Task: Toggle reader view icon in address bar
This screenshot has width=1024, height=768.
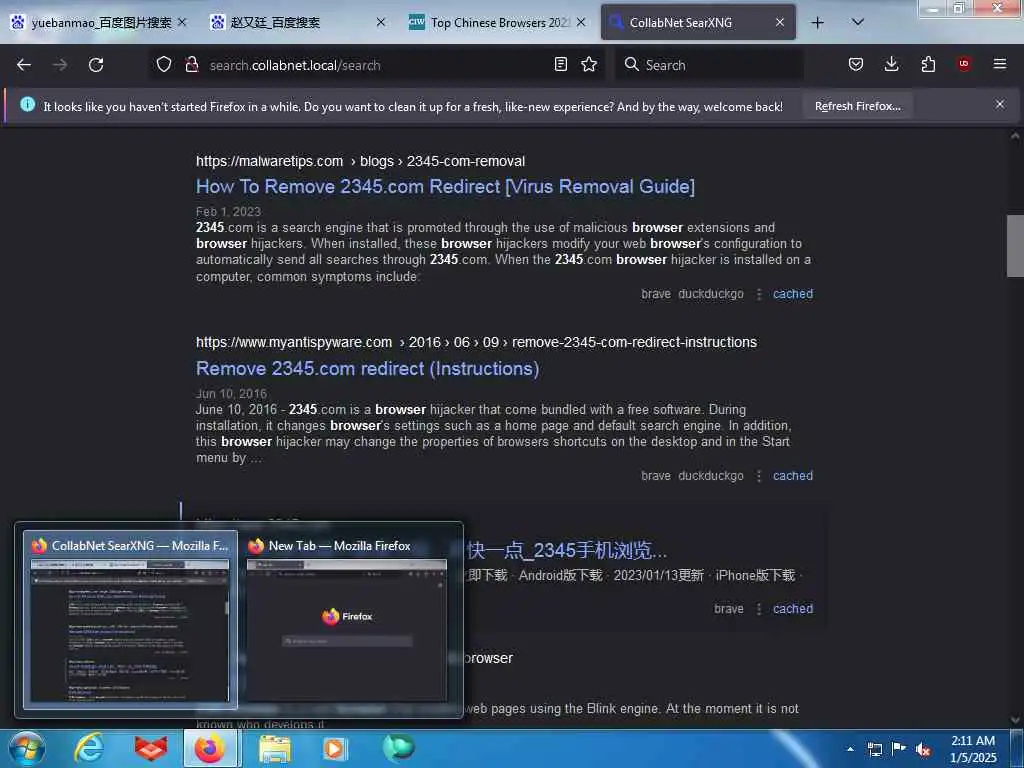Action: click(x=560, y=64)
